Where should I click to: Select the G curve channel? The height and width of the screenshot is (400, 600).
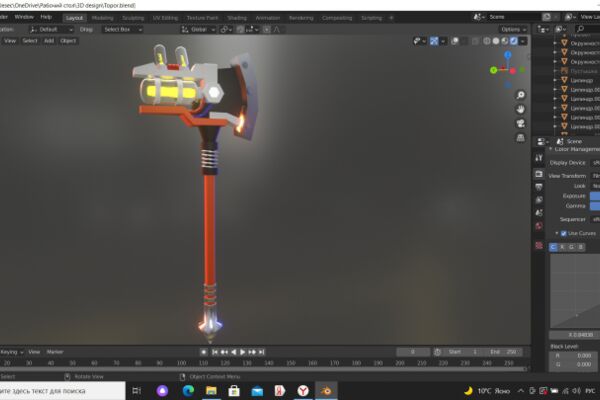pos(571,247)
